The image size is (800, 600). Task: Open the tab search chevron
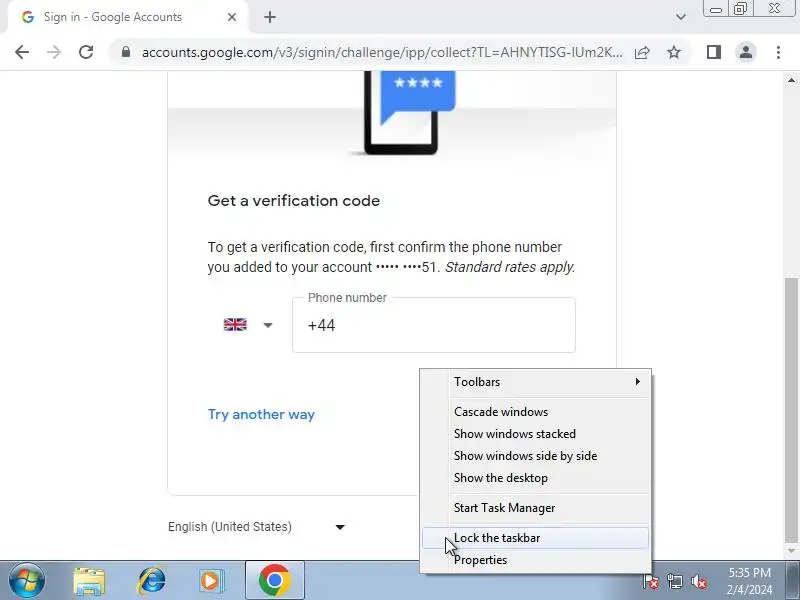click(681, 17)
